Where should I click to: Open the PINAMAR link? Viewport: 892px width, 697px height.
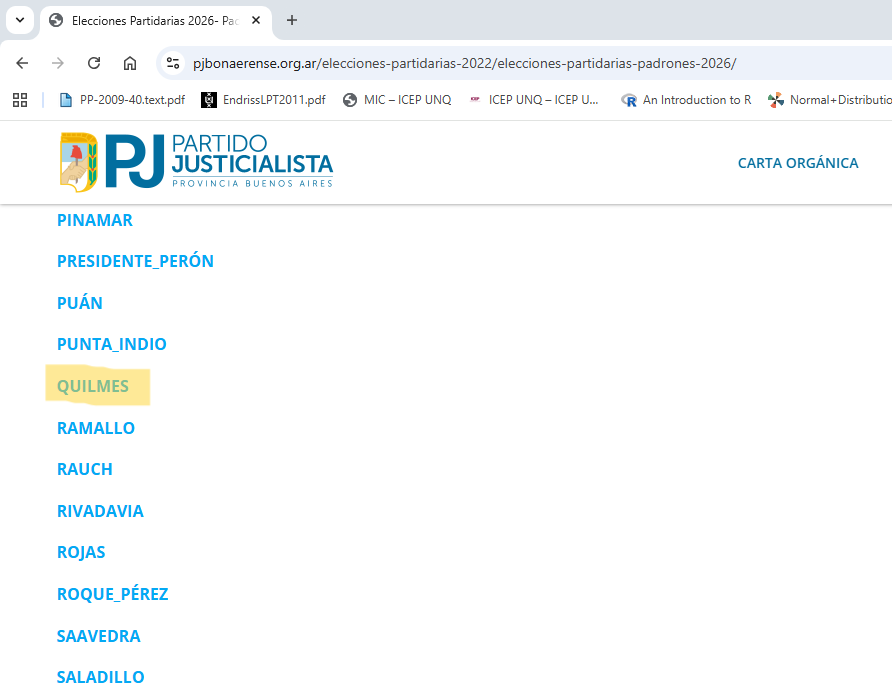[95, 220]
